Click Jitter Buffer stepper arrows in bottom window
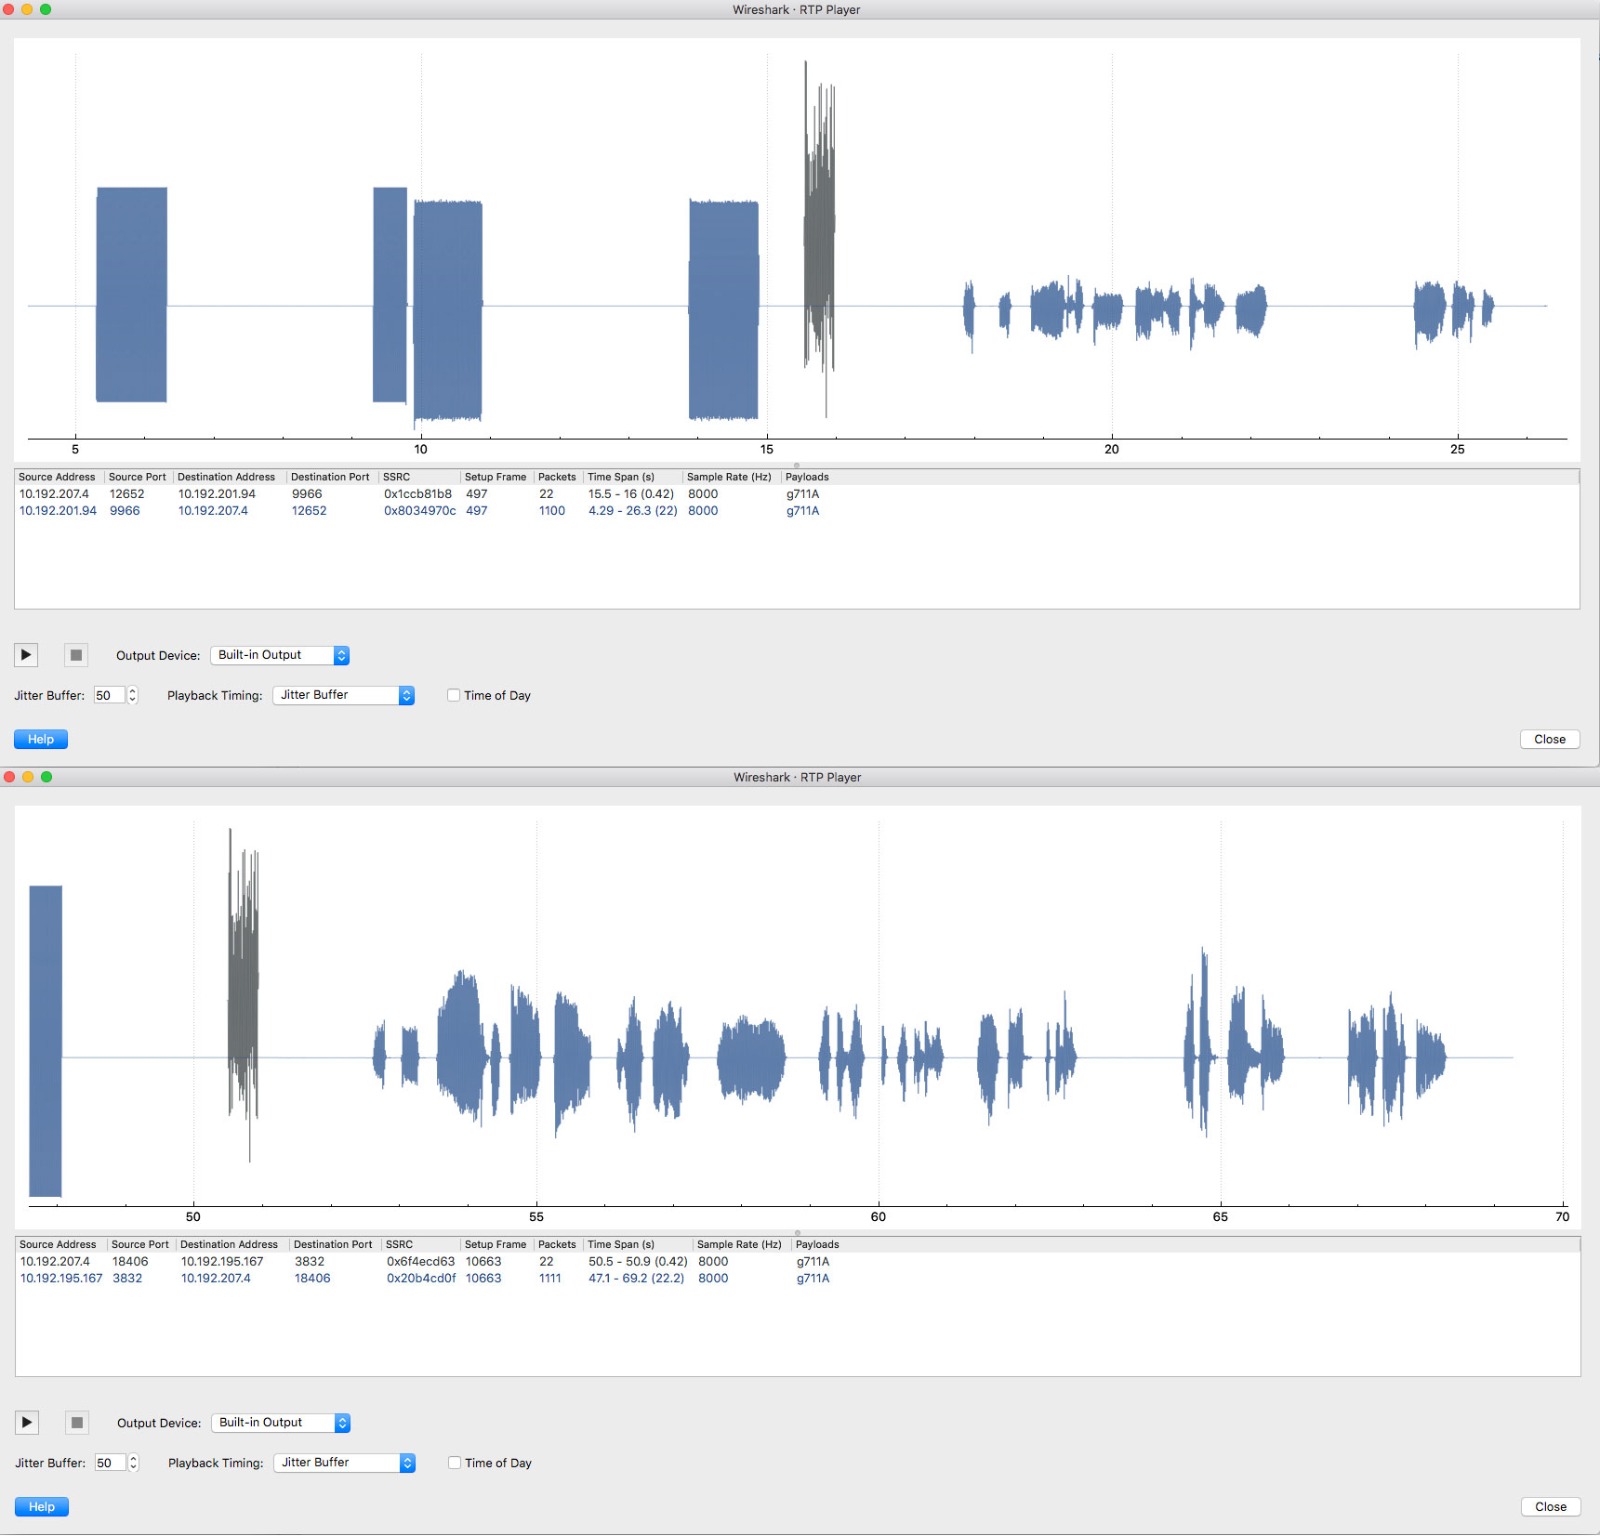Viewport: 1600px width, 1536px height. [133, 1462]
